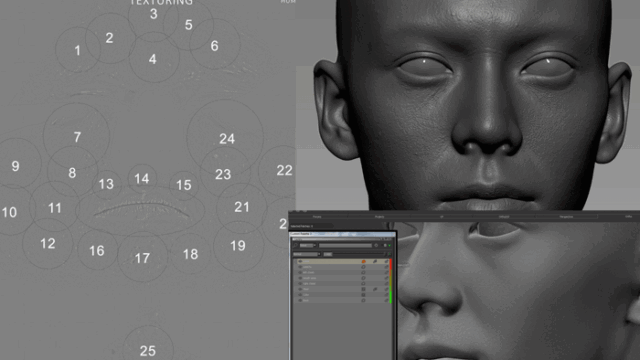Image resolution: width=640 pixels, height=360 pixels.
Task: Click the arrow at the blend dropdown edge
Action: click(319, 254)
